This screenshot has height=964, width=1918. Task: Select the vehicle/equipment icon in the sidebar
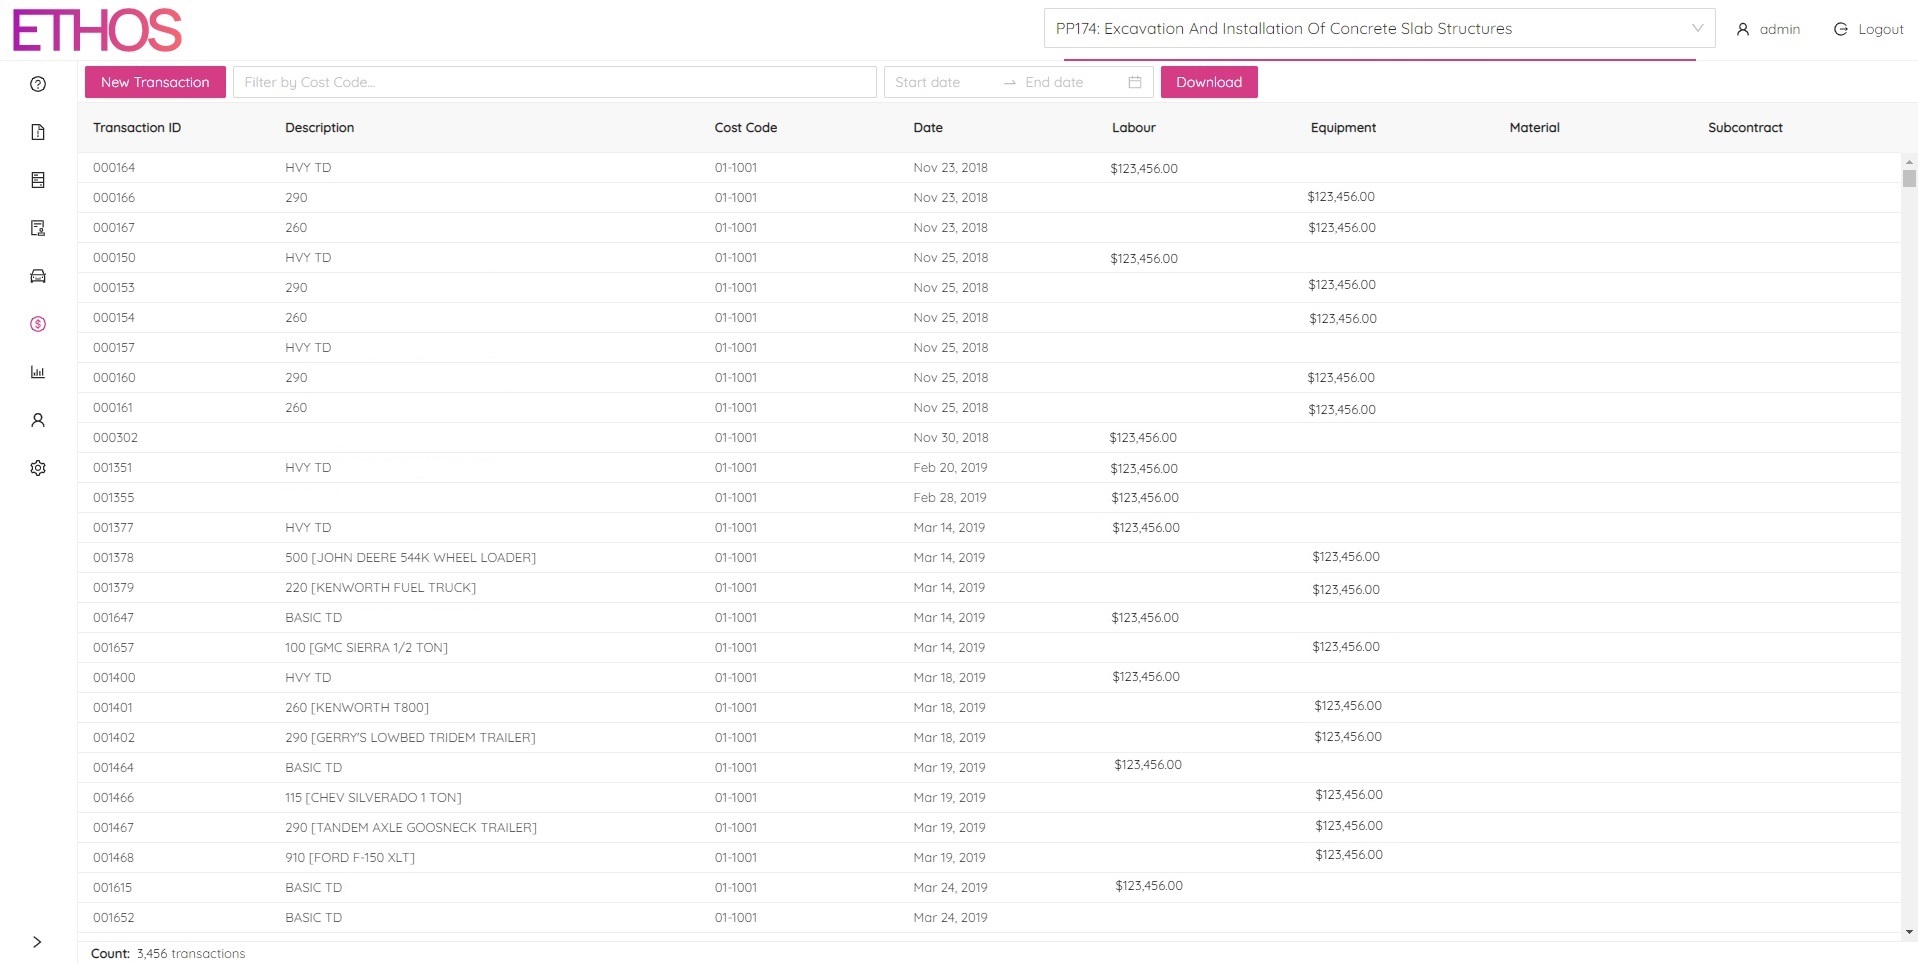[x=37, y=276]
